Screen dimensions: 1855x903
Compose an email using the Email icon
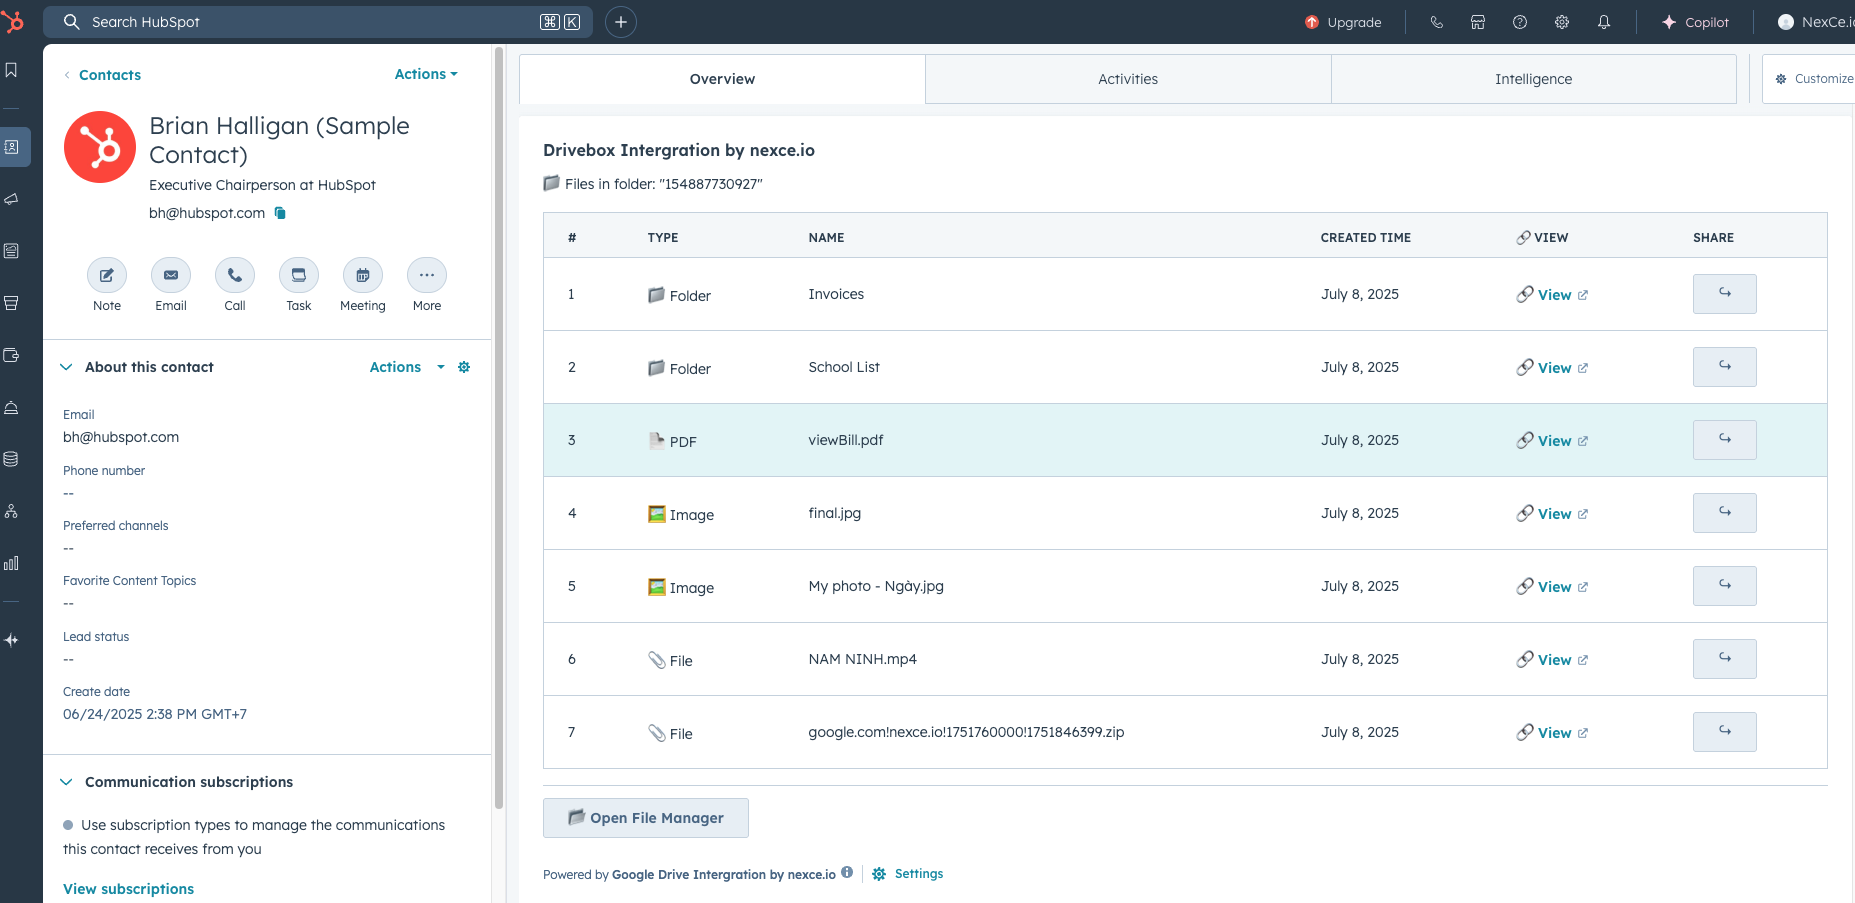click(171, 275)
